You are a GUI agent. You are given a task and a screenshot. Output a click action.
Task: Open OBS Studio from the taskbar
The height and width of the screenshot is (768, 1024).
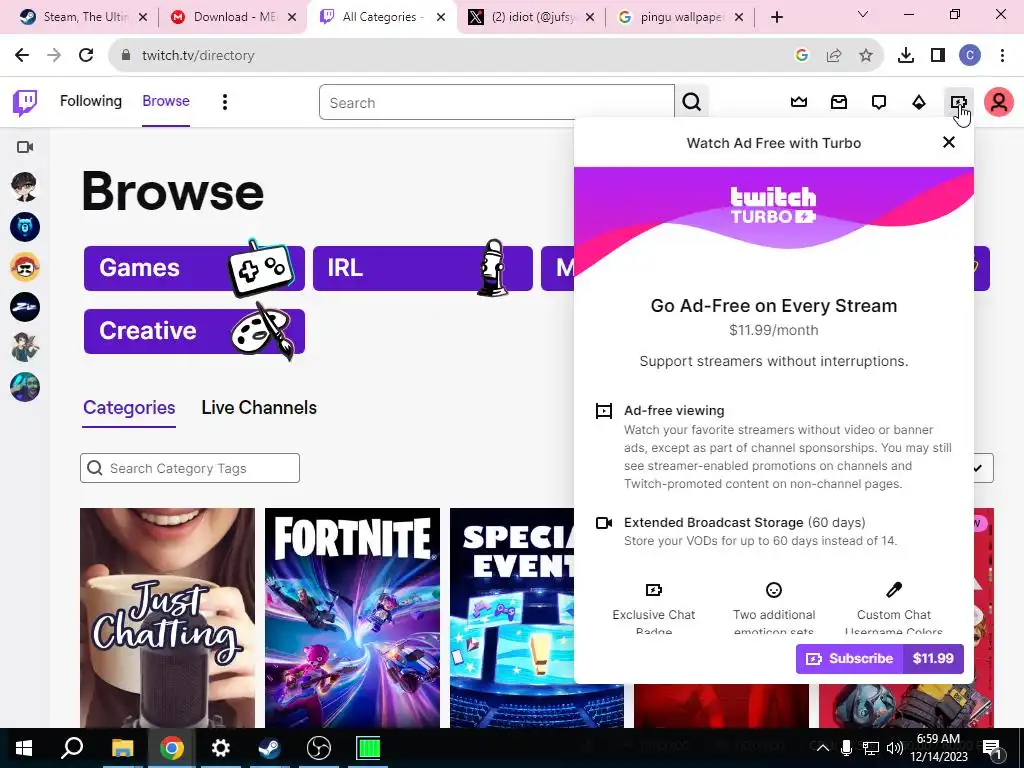(319, 748)
